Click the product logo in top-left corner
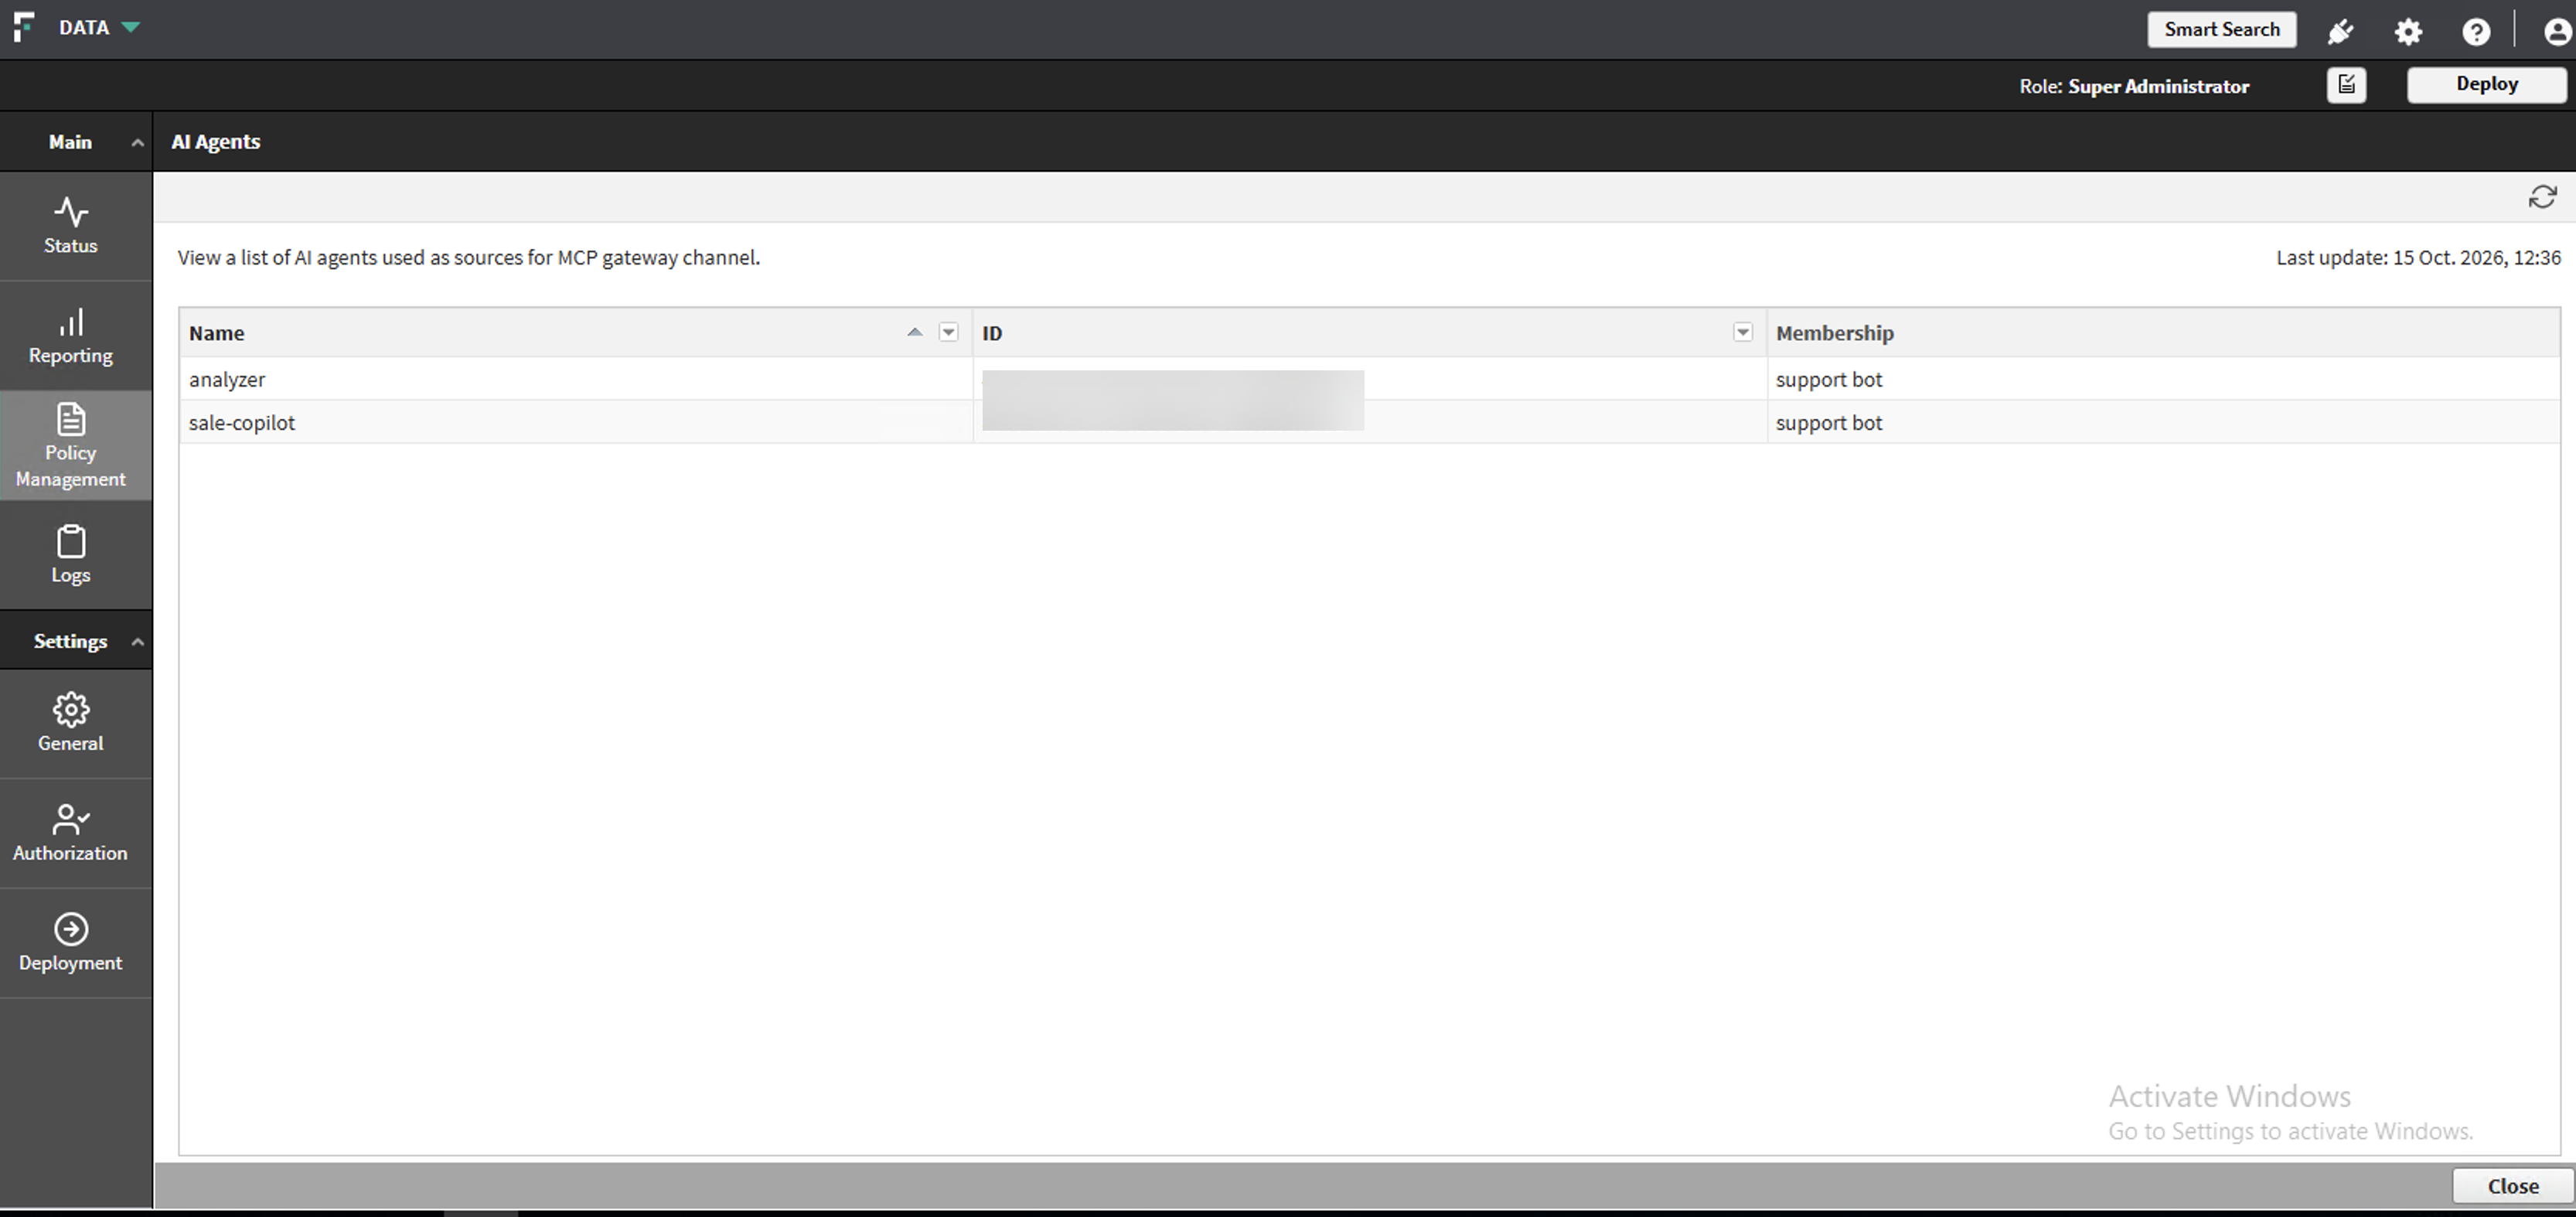Viewport: 2576px width, 1217px height. [23, 28]
